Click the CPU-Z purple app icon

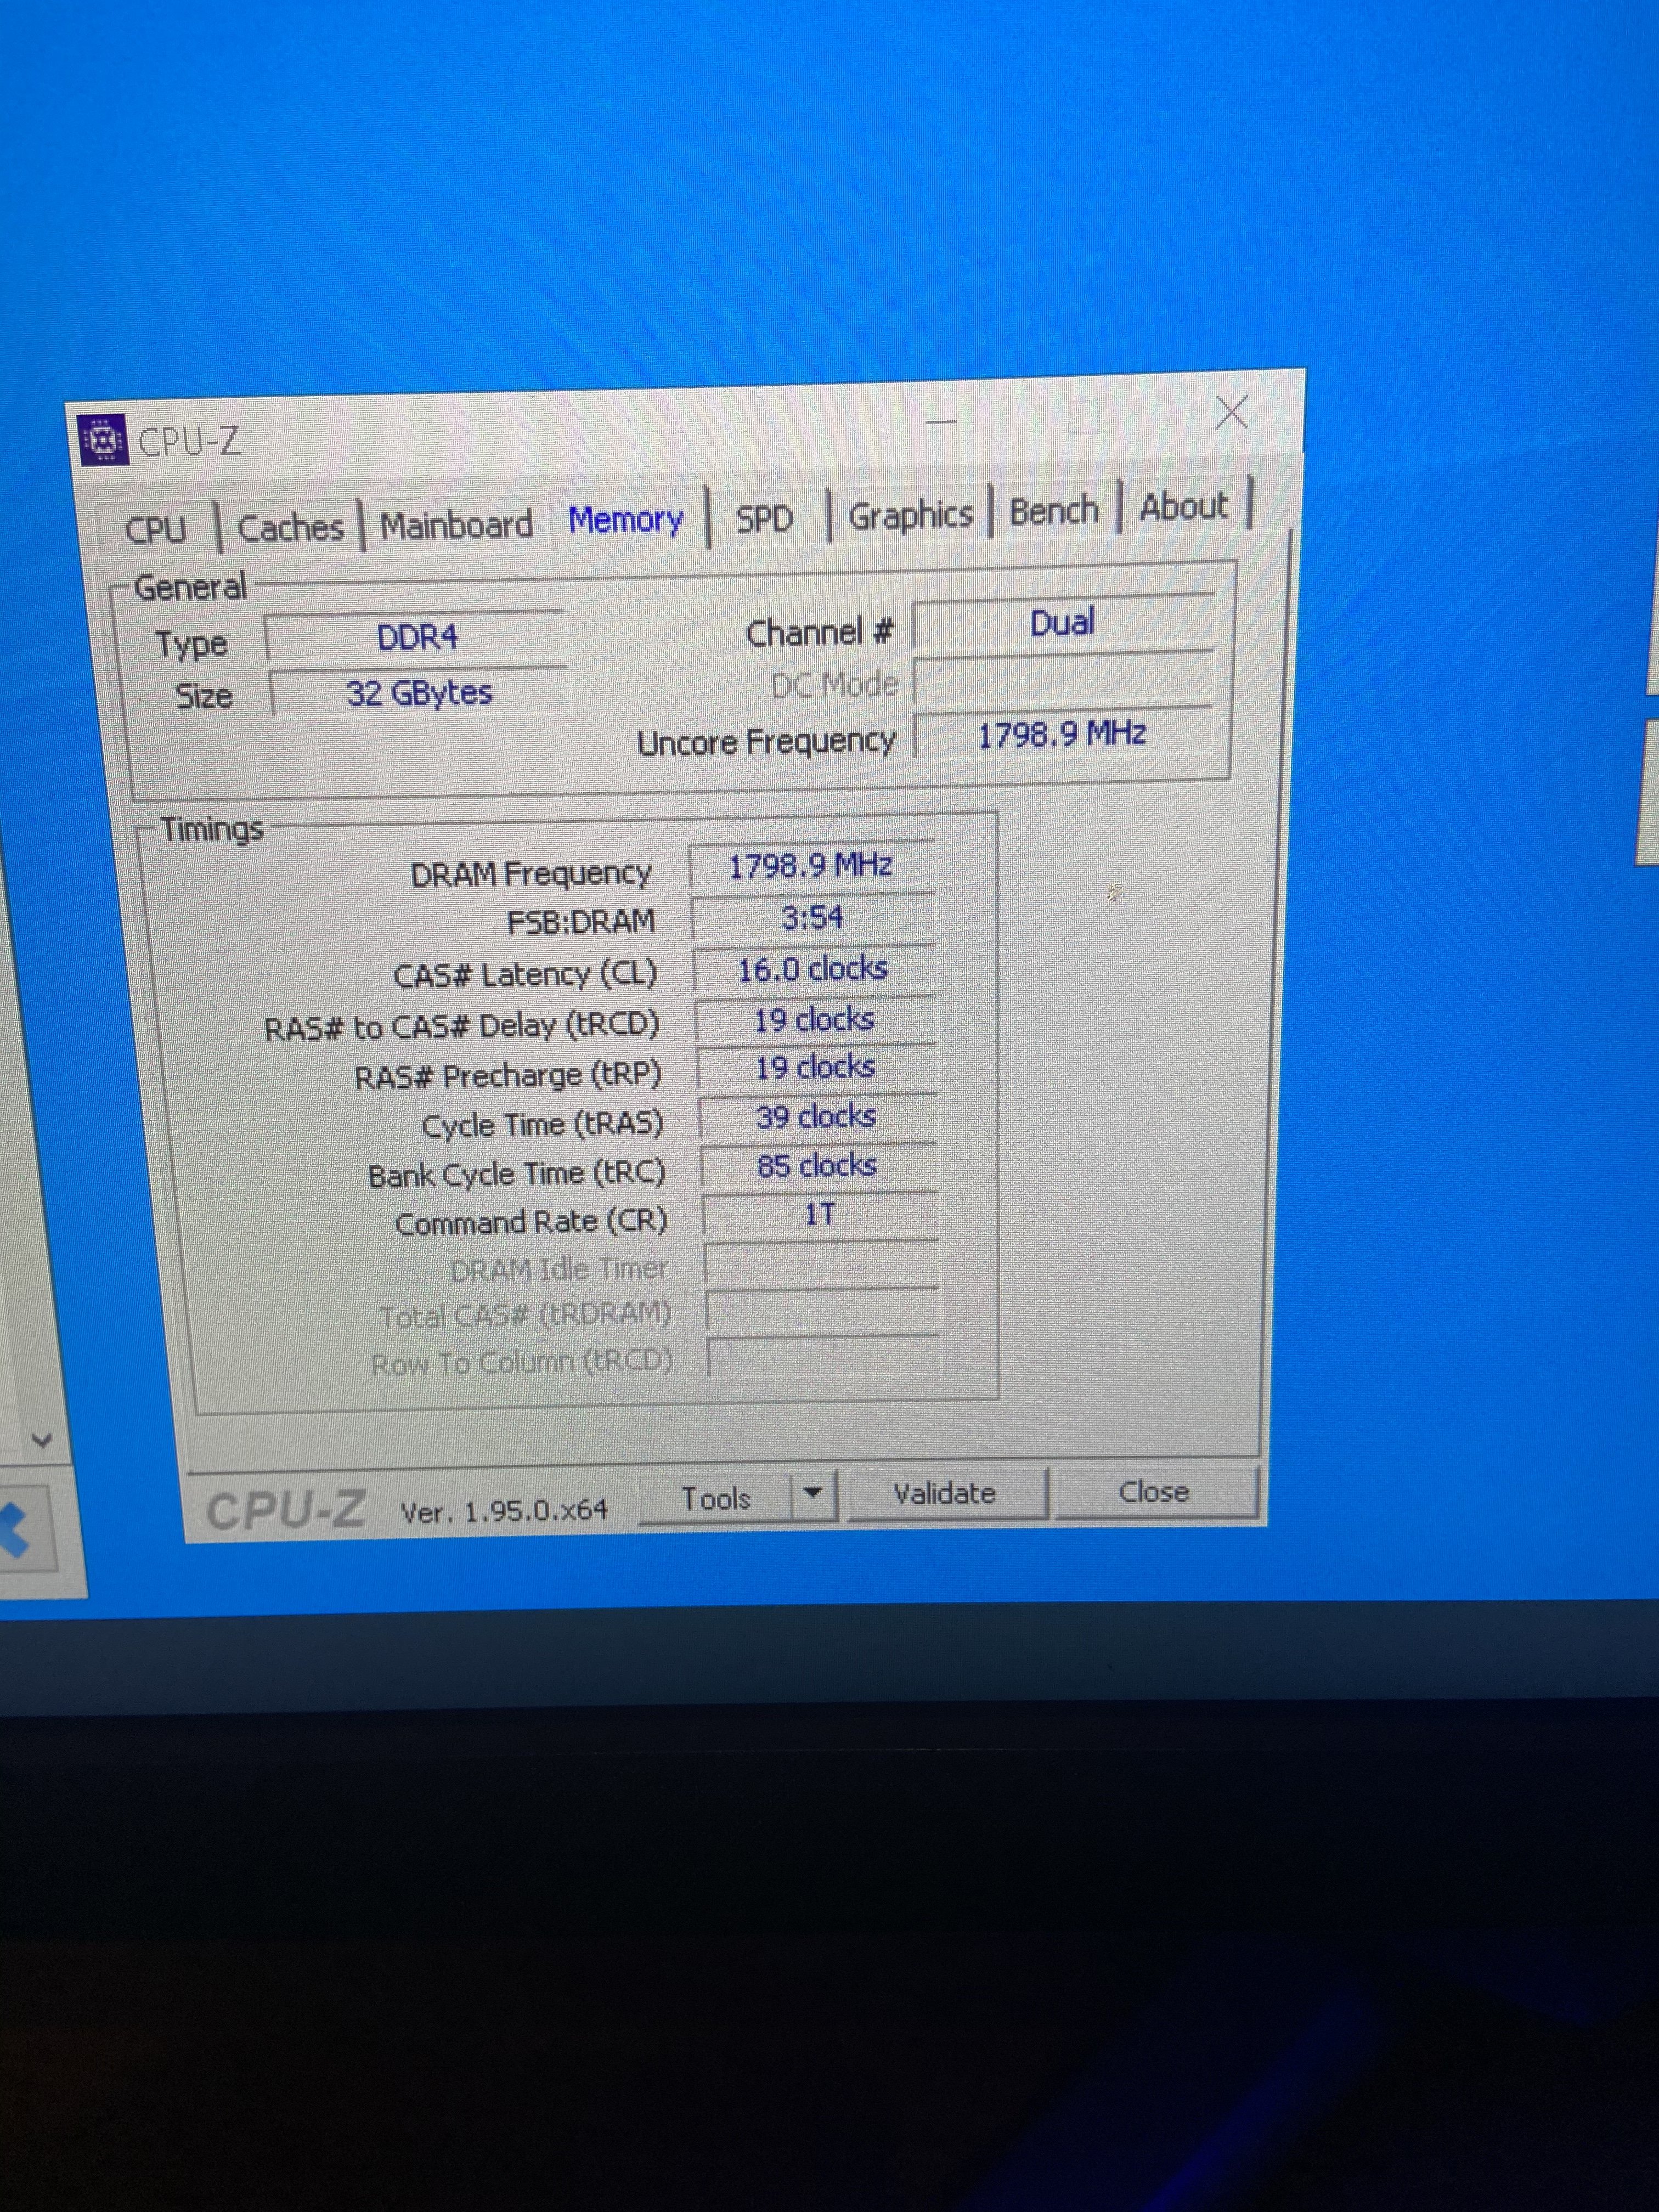tap(103, 440)
